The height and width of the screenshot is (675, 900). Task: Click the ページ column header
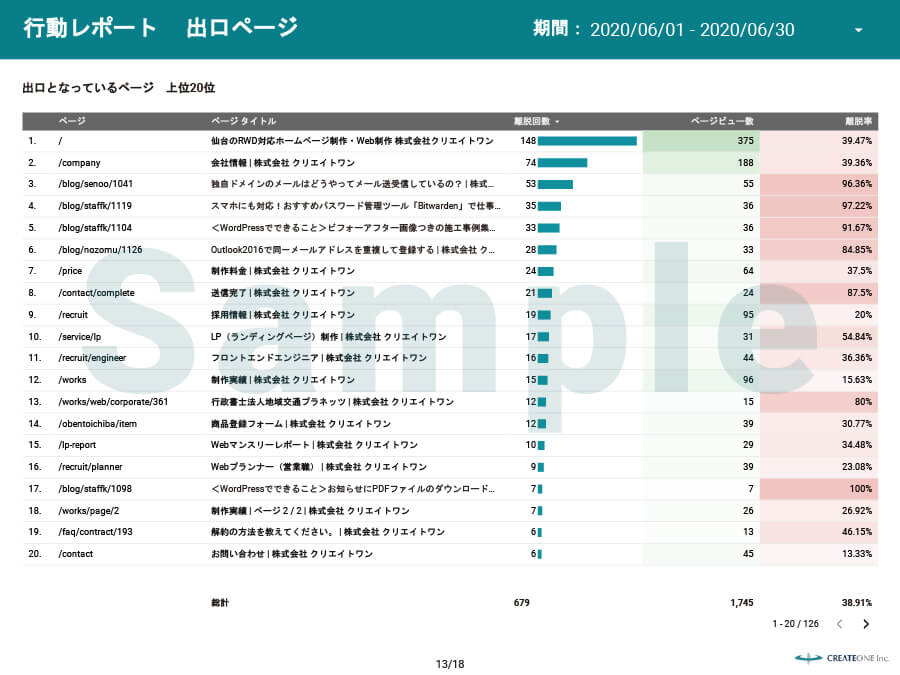[72, 121]
